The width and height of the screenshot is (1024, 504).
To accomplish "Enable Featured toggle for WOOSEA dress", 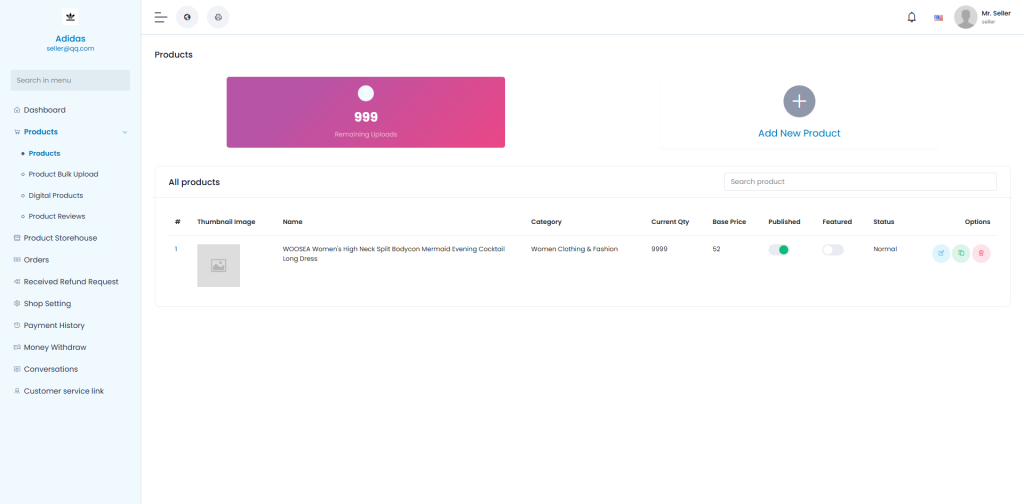I will (x=833, y=249).
